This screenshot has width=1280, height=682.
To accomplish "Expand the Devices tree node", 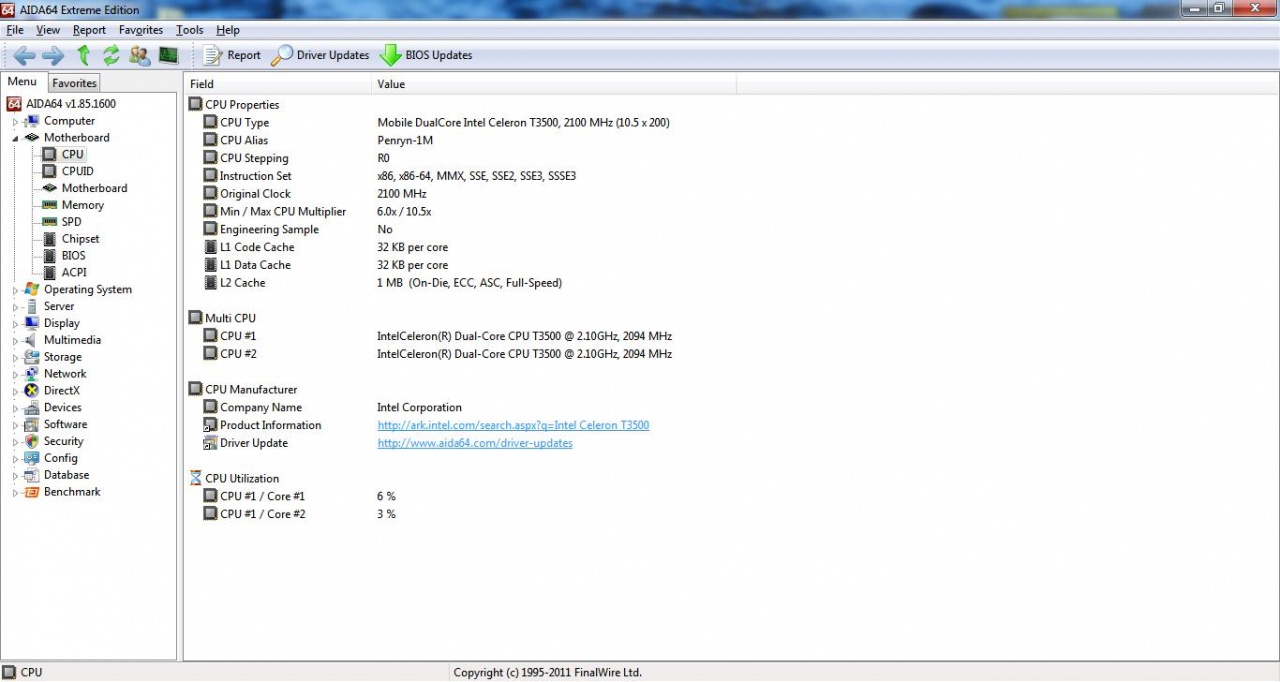I will (x=15, y=408).
